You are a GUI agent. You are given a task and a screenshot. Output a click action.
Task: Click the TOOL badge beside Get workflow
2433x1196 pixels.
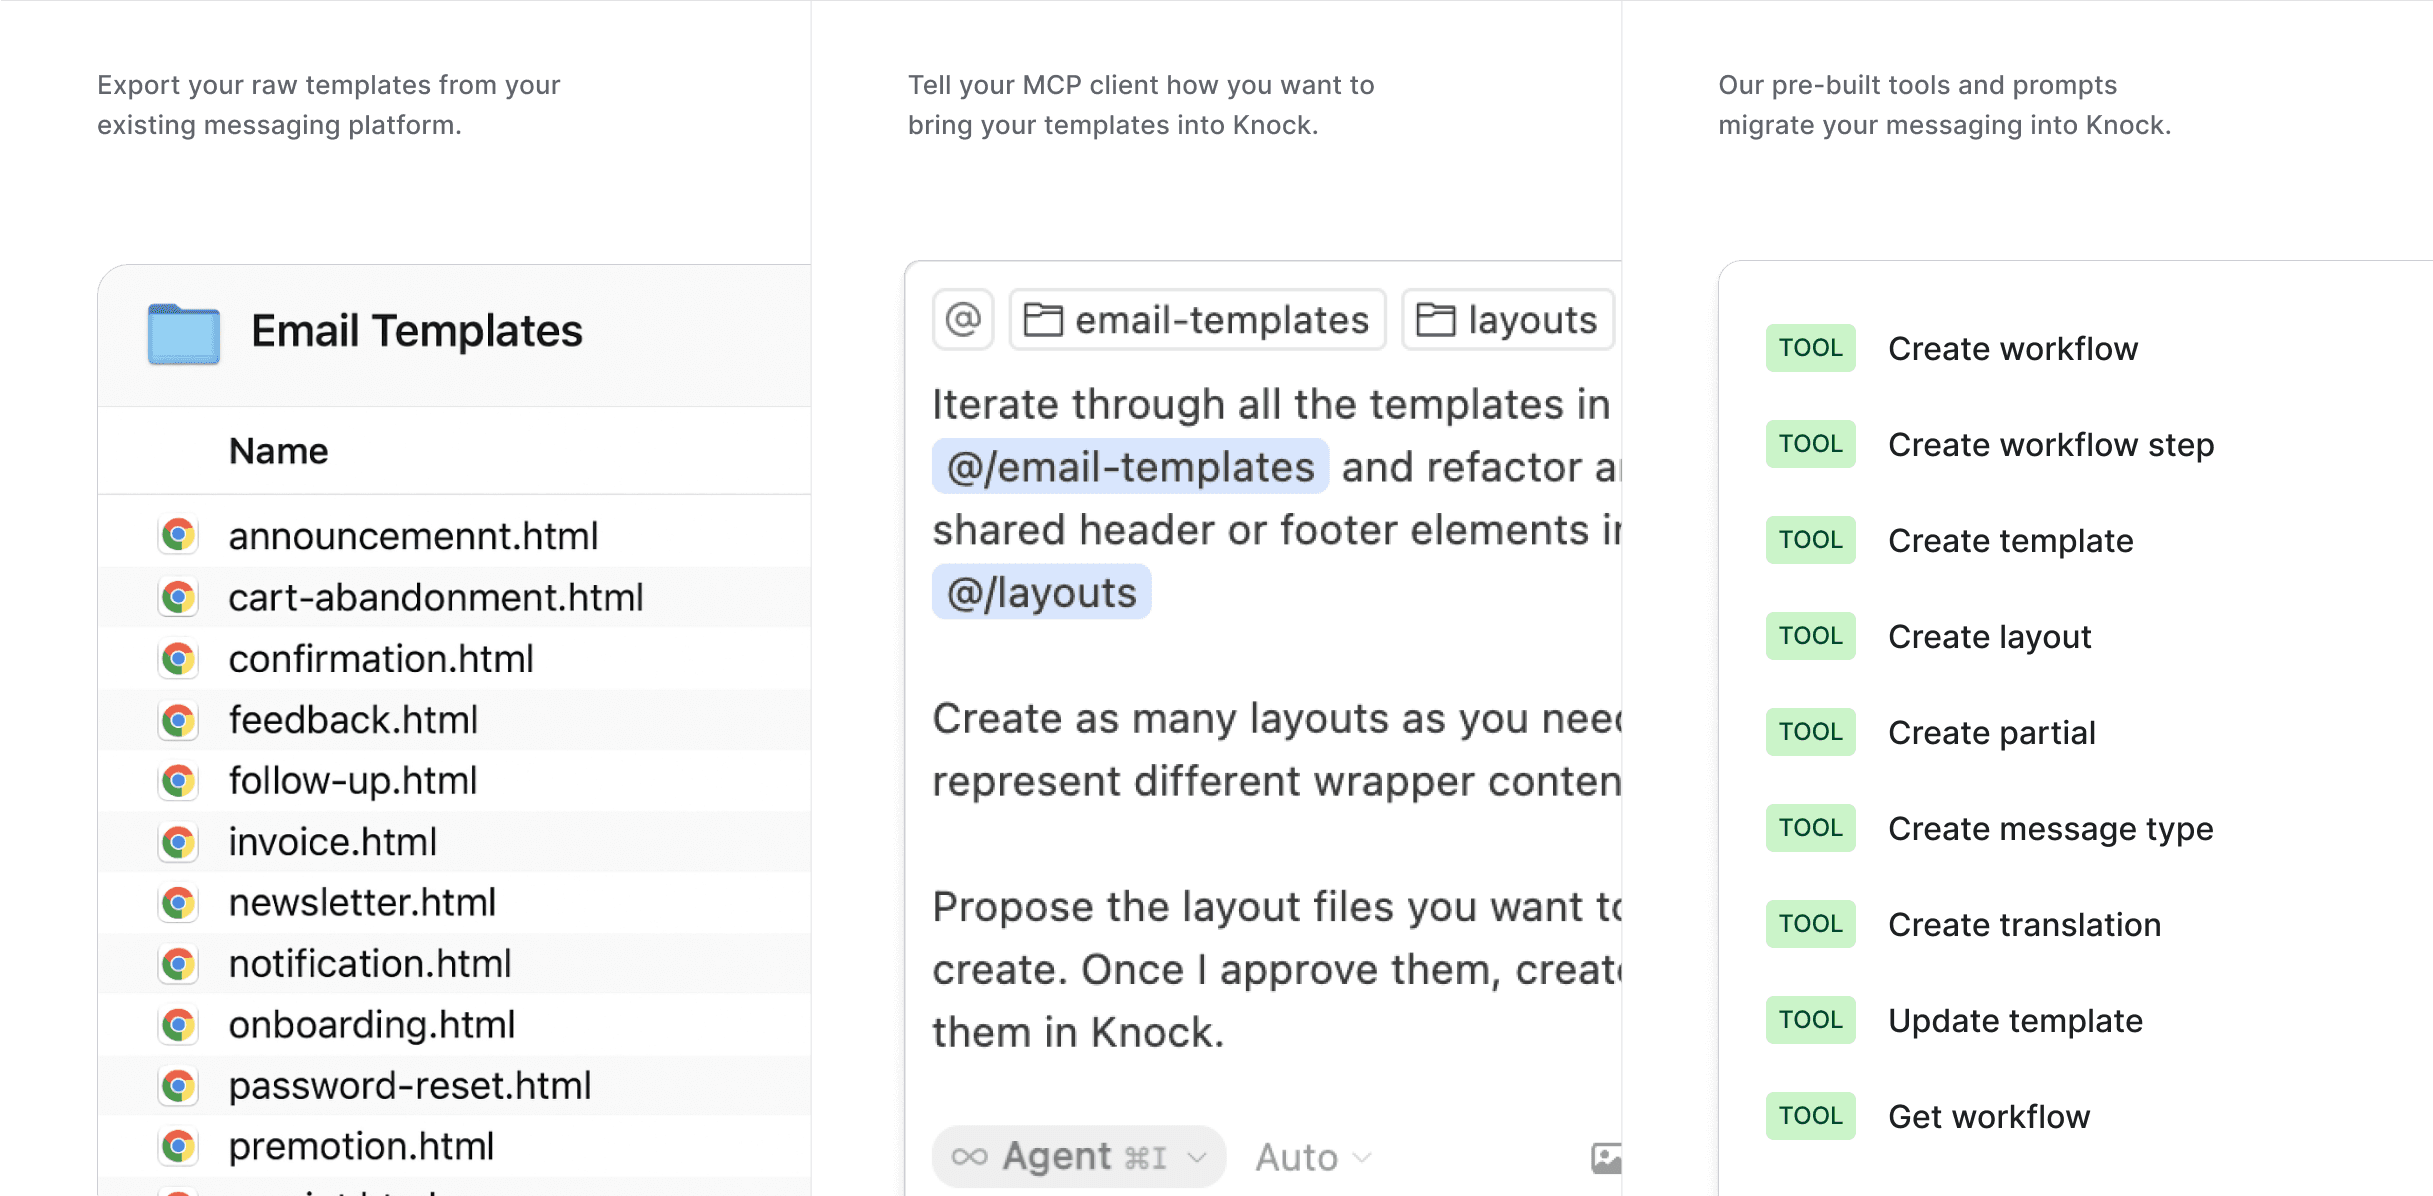tap(1810, 1116)
